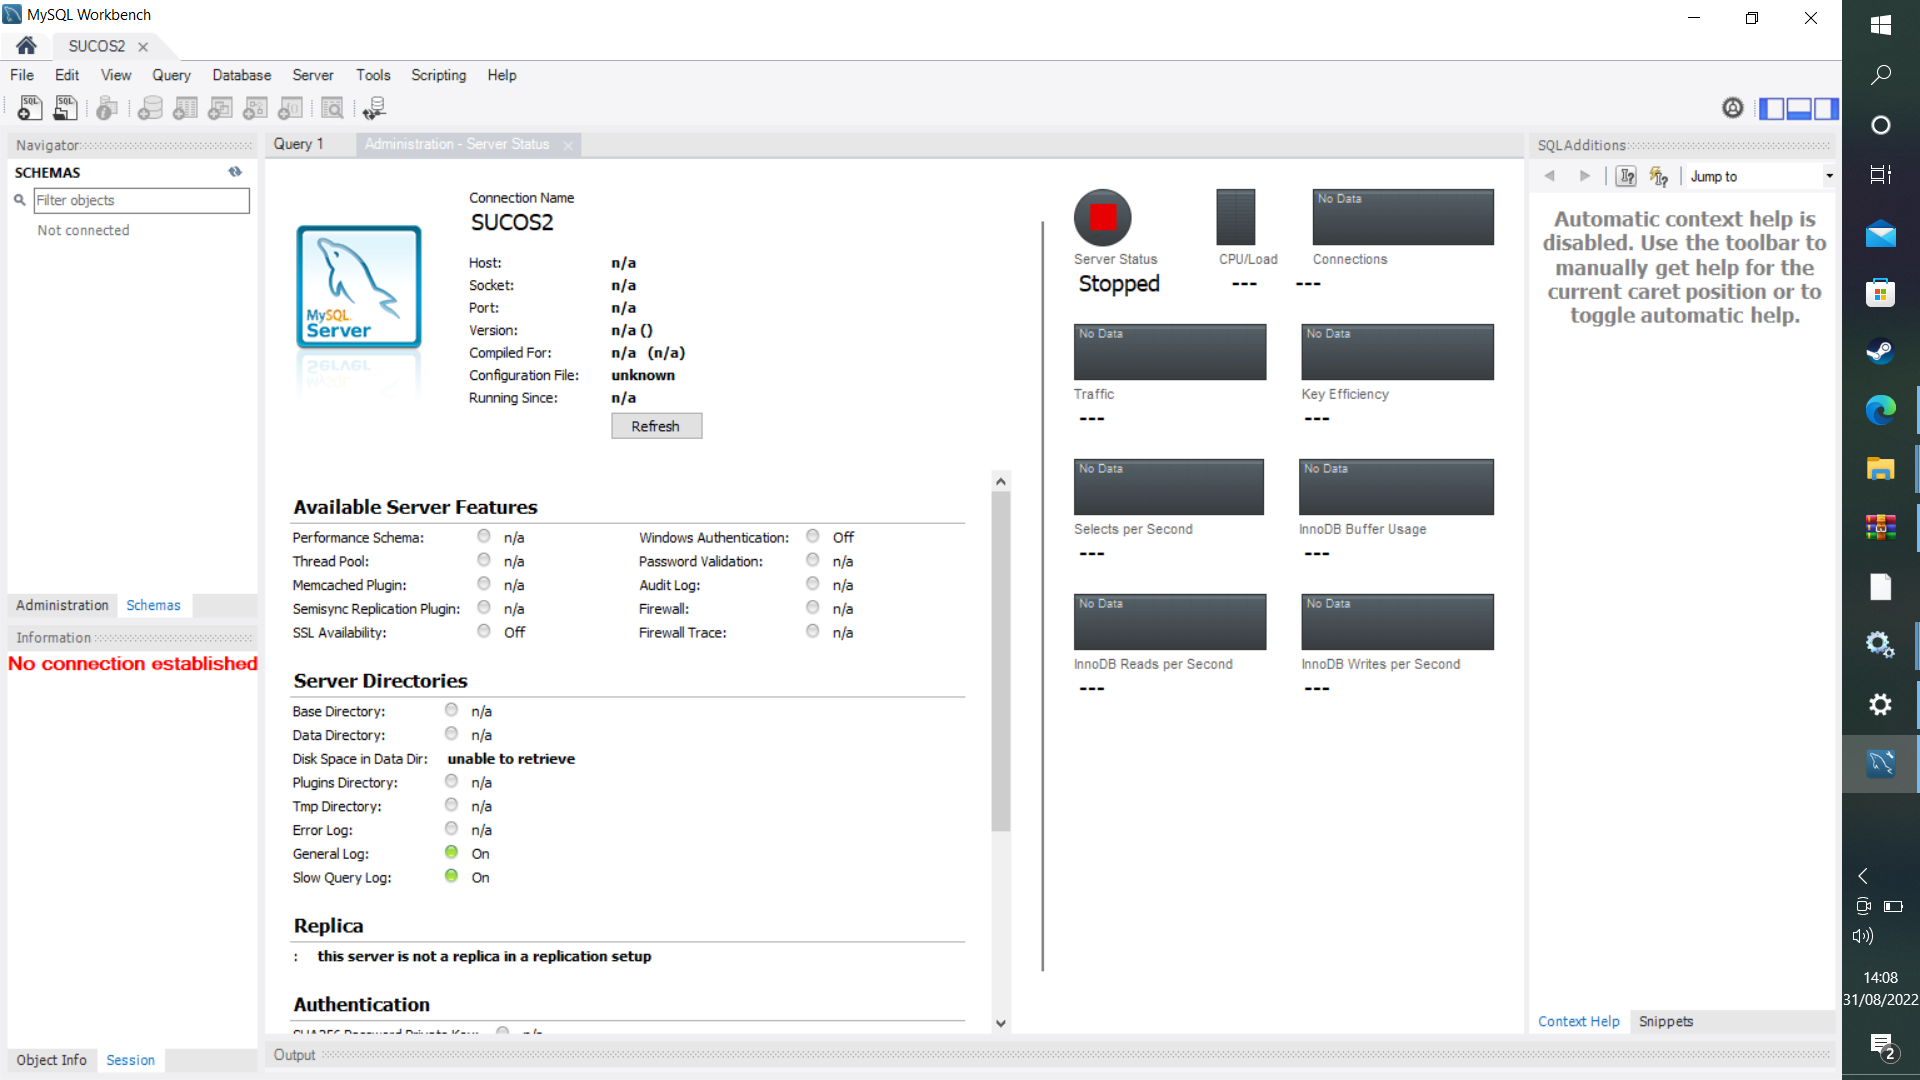Click the MySQL Server logo image
1920x1080 pixels.
(x=359, y=287)
